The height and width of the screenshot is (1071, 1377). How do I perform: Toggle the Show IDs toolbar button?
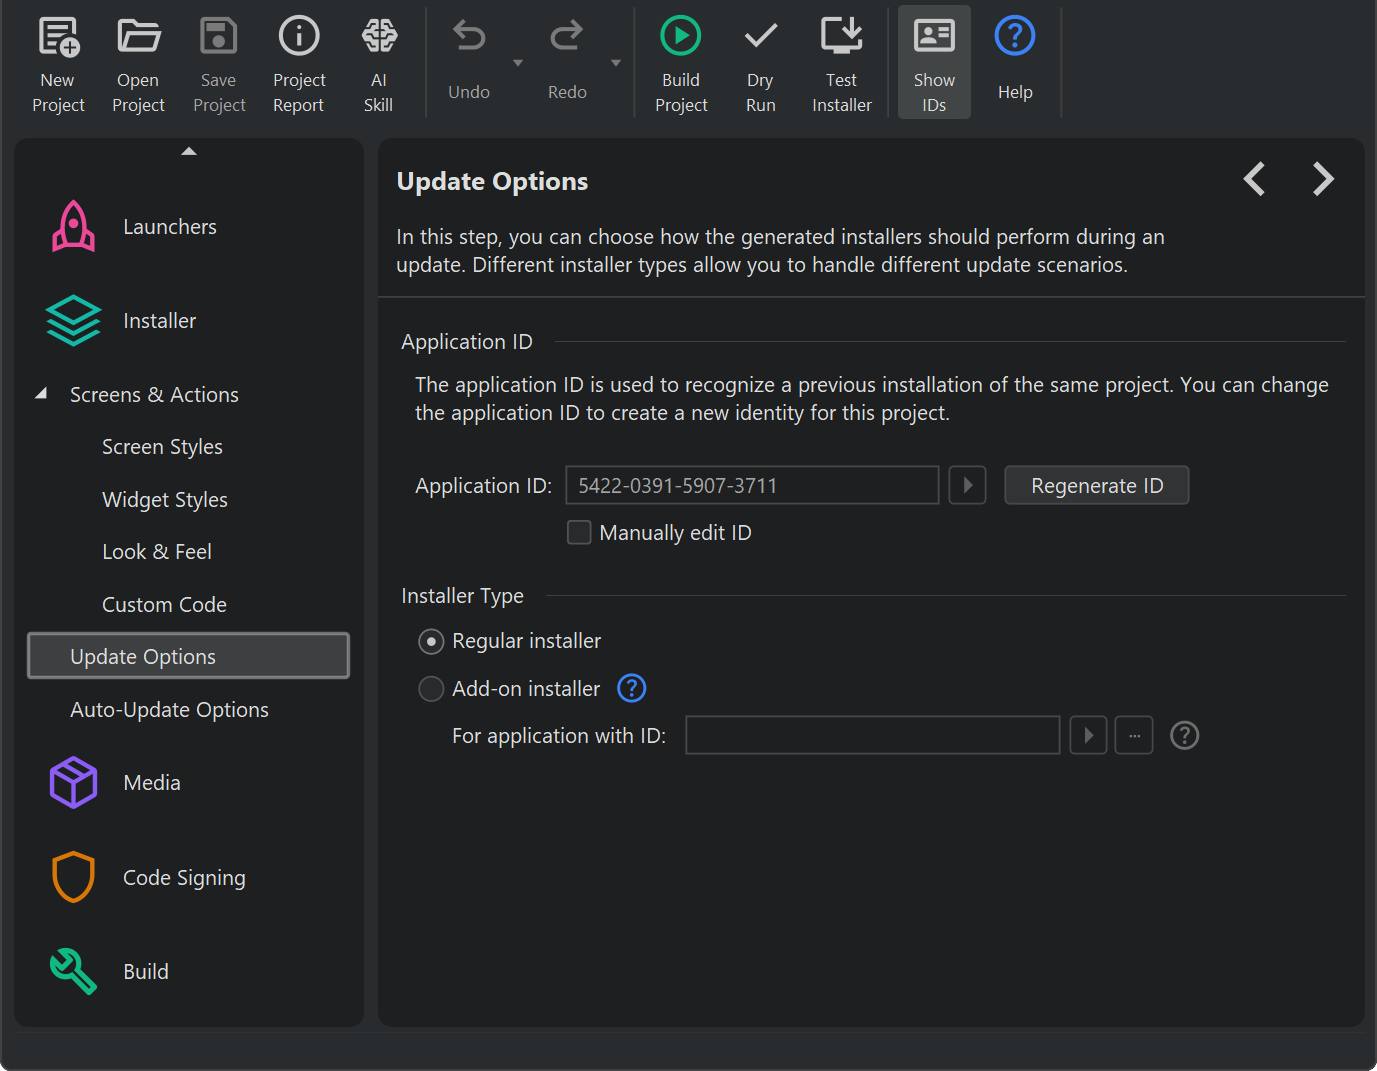pyautogui.click(x=934, y=62)
